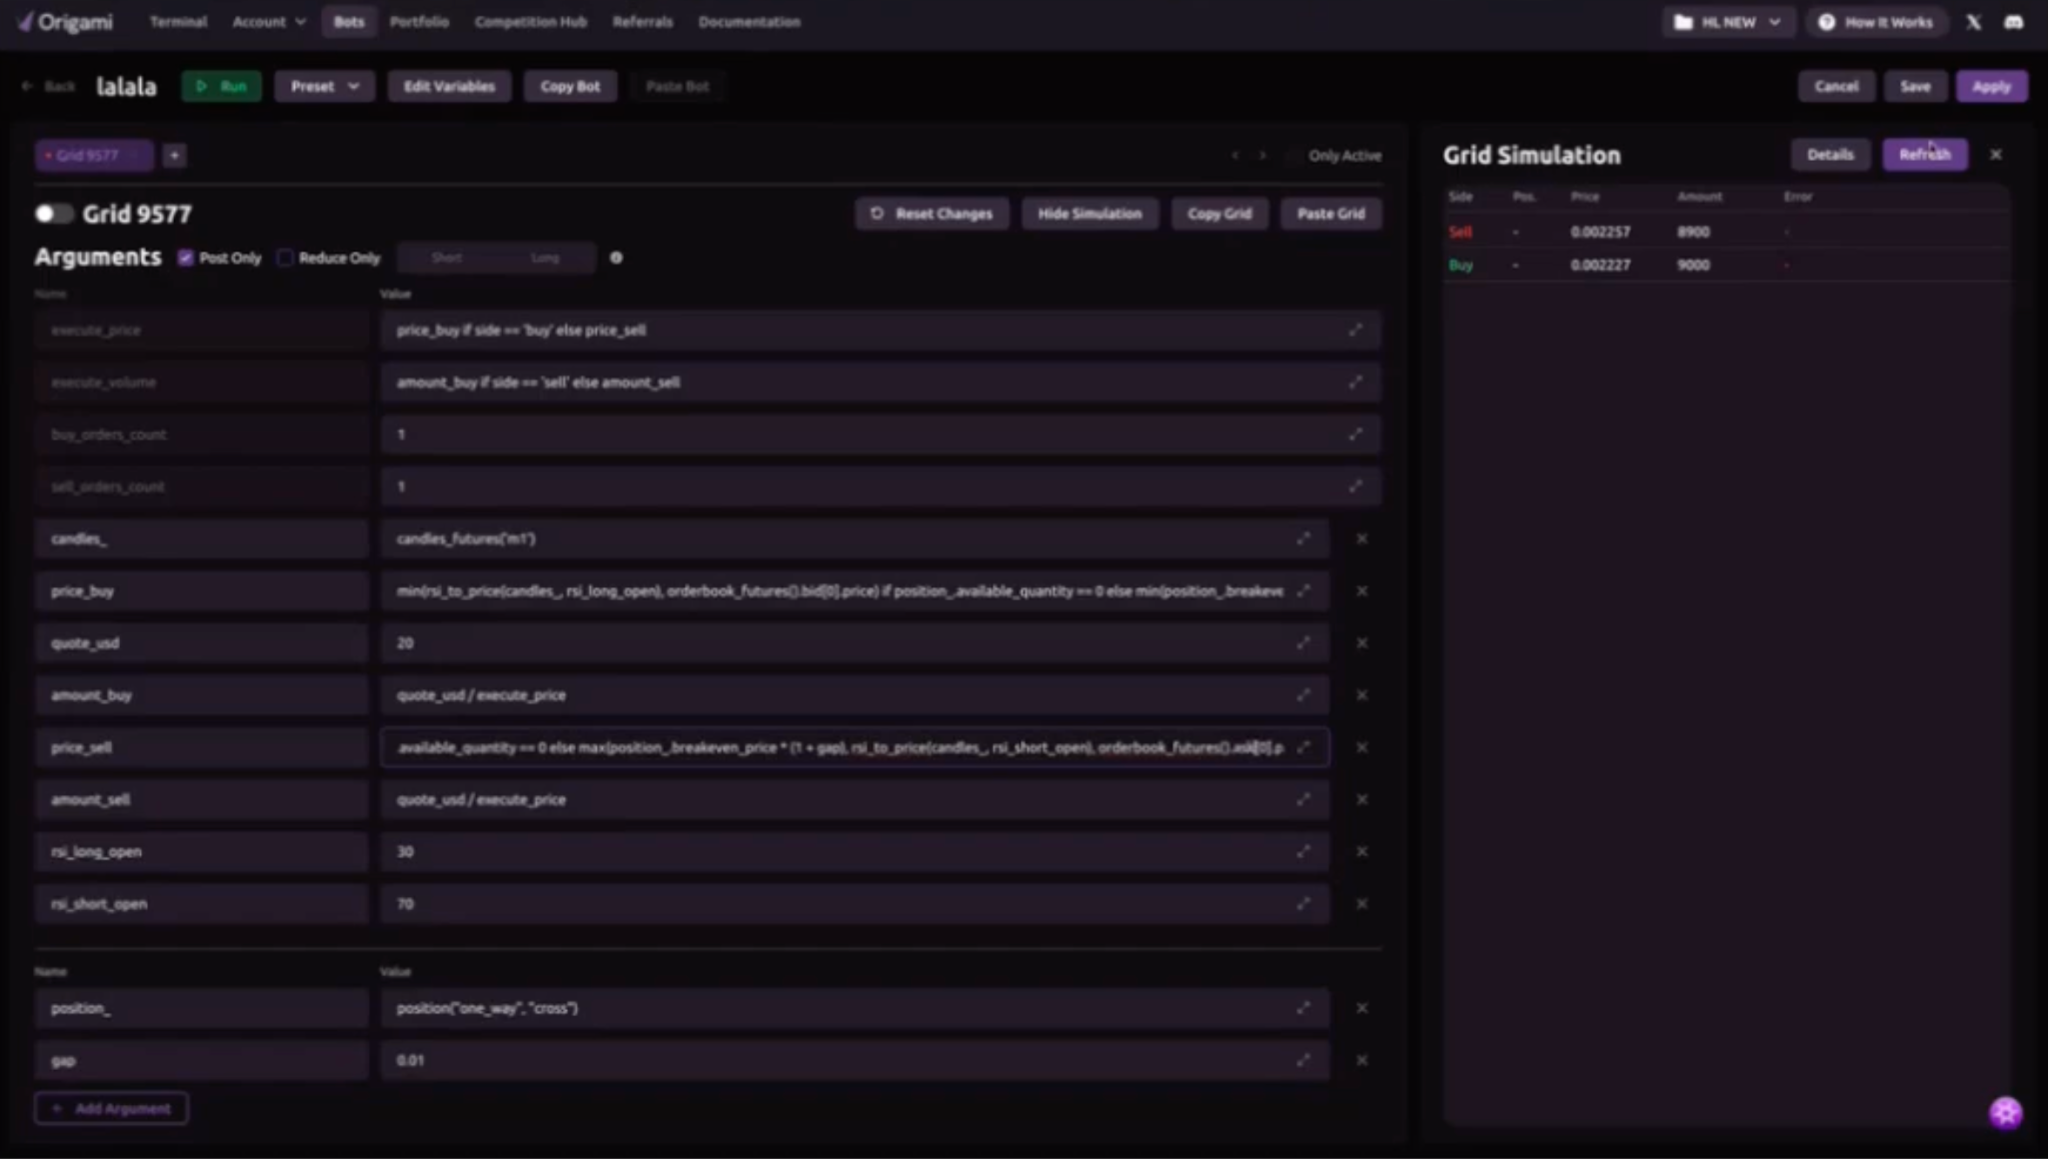Delete the quote_usd argument
Viewport: 2048px width, 1159px height.
pyautogui.click(x=1362, y=643)
